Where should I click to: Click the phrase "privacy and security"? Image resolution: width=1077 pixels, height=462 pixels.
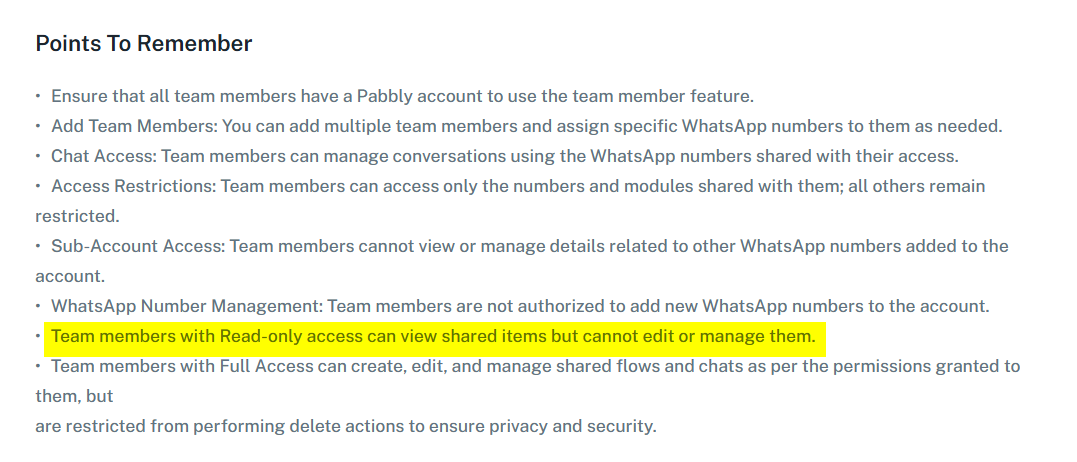[x=578, y=426]
